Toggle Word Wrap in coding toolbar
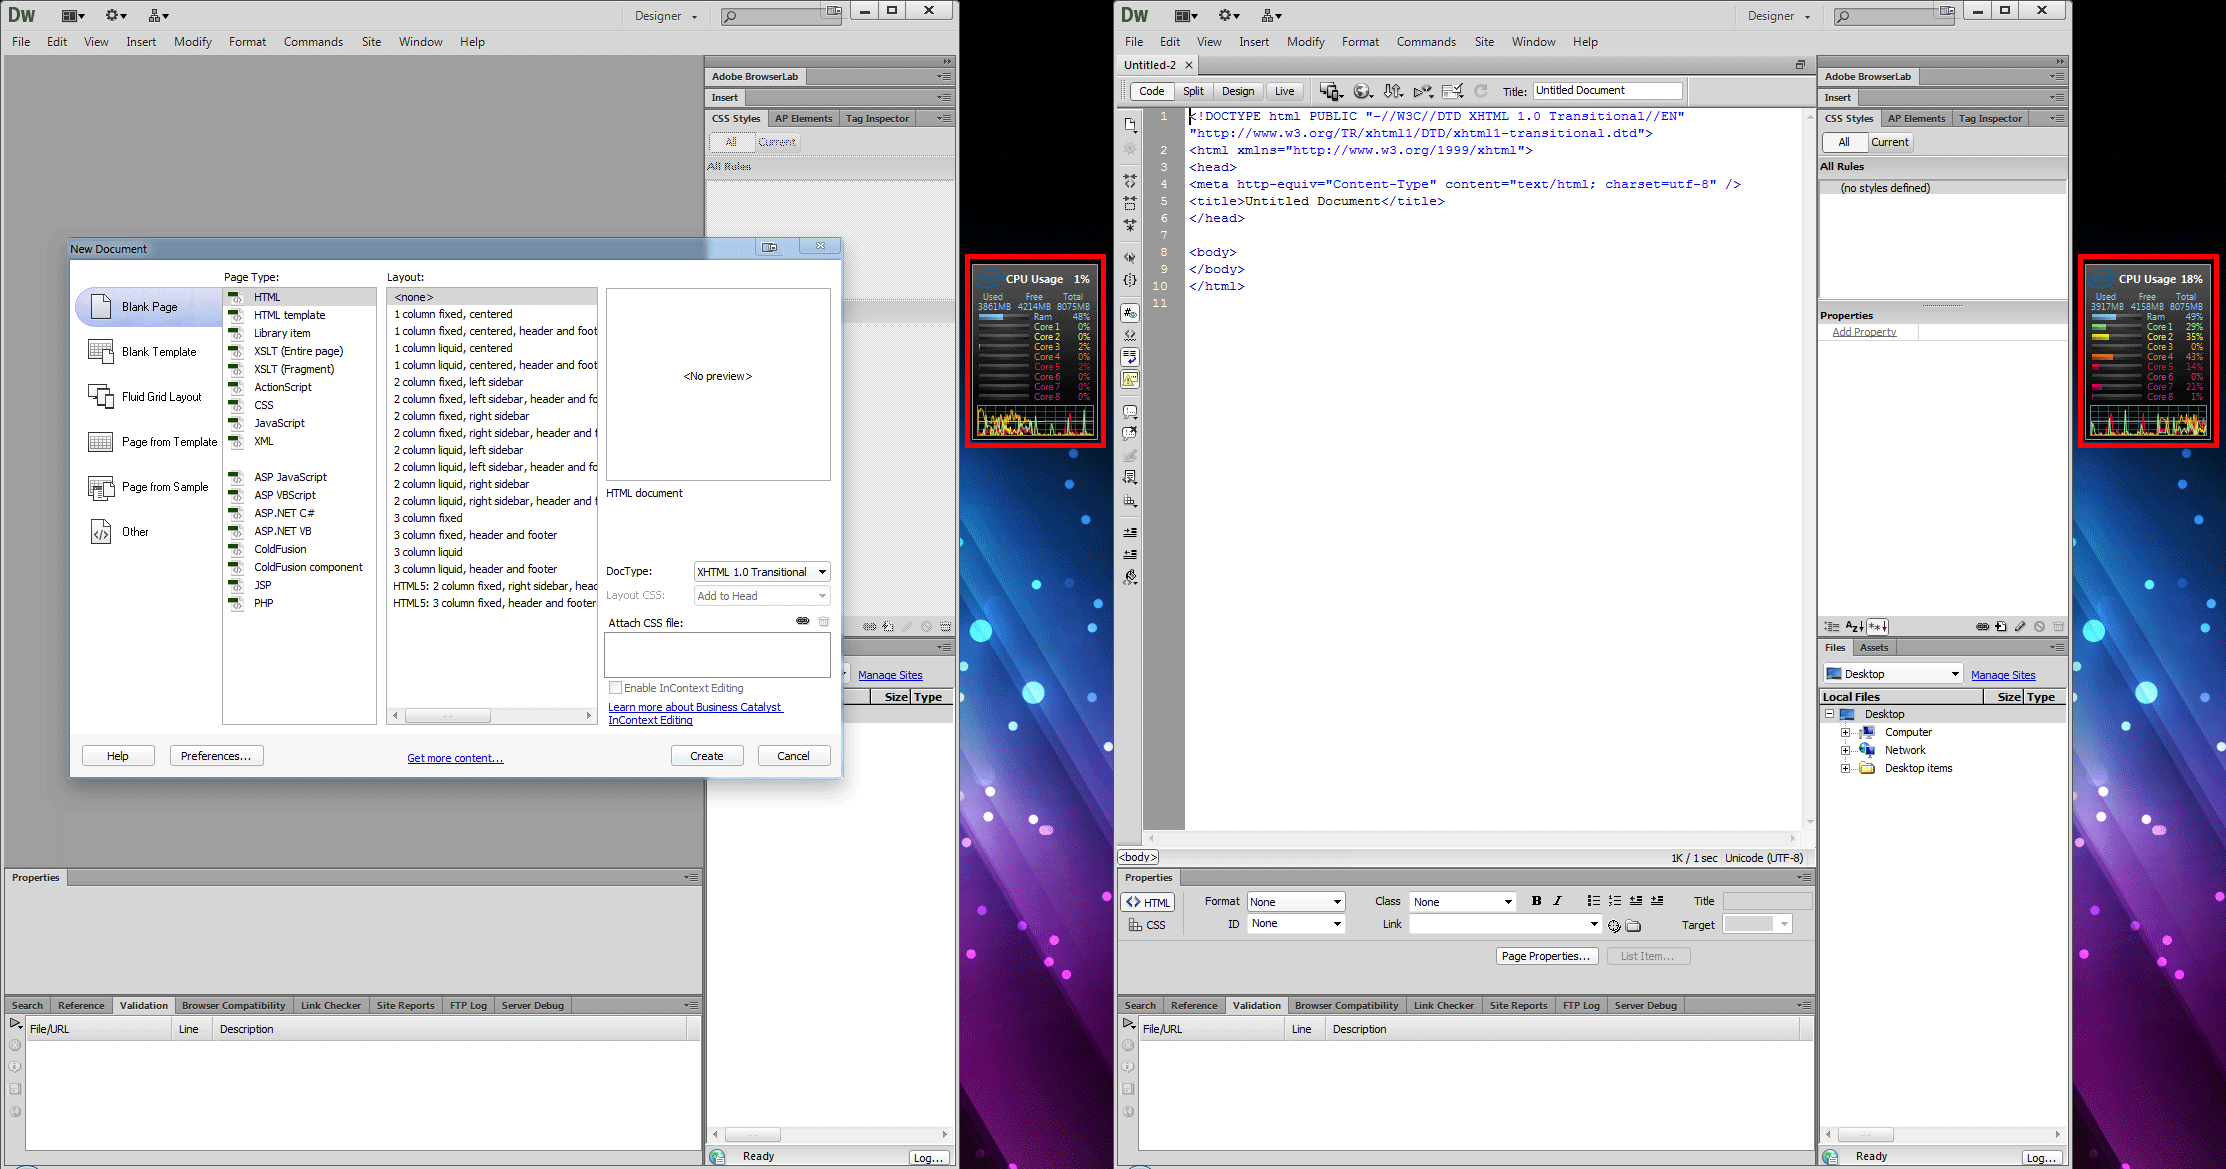The height and width of the screenshot is (1169, 2226). tap(1130, 357)
